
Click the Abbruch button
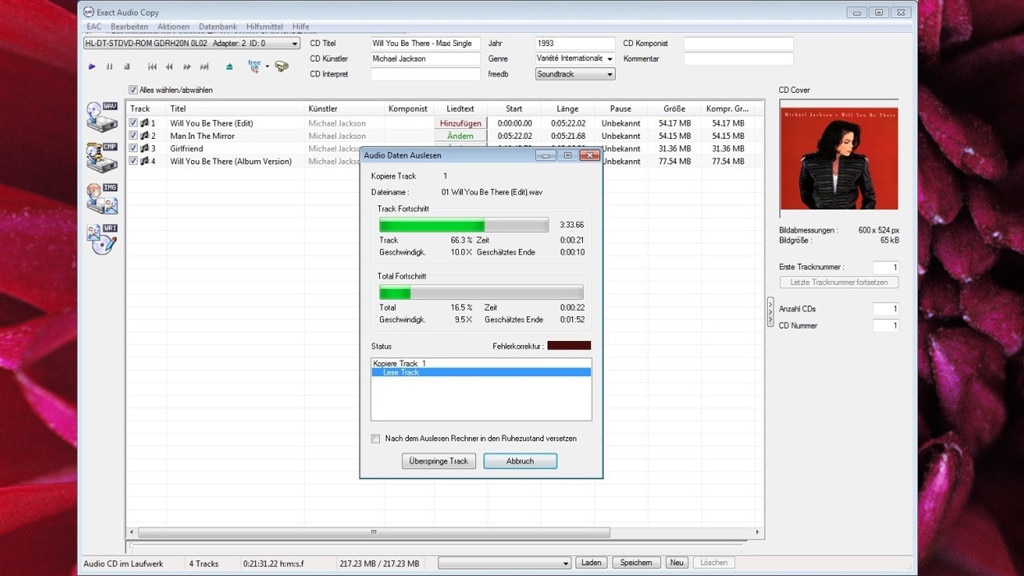coord(520,461)
